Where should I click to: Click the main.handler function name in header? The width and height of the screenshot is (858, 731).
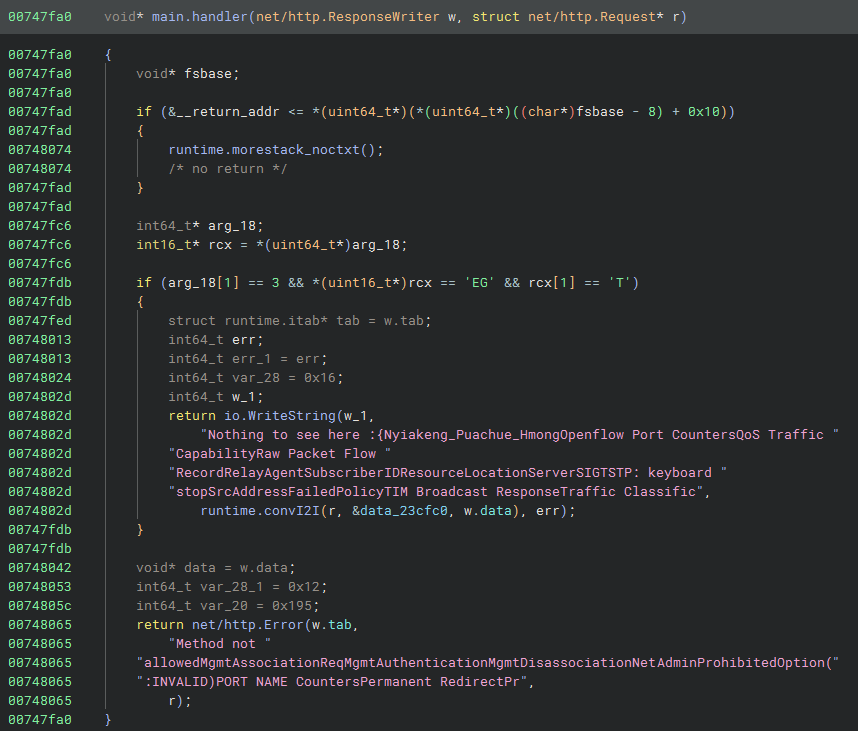tap(198, 18)
